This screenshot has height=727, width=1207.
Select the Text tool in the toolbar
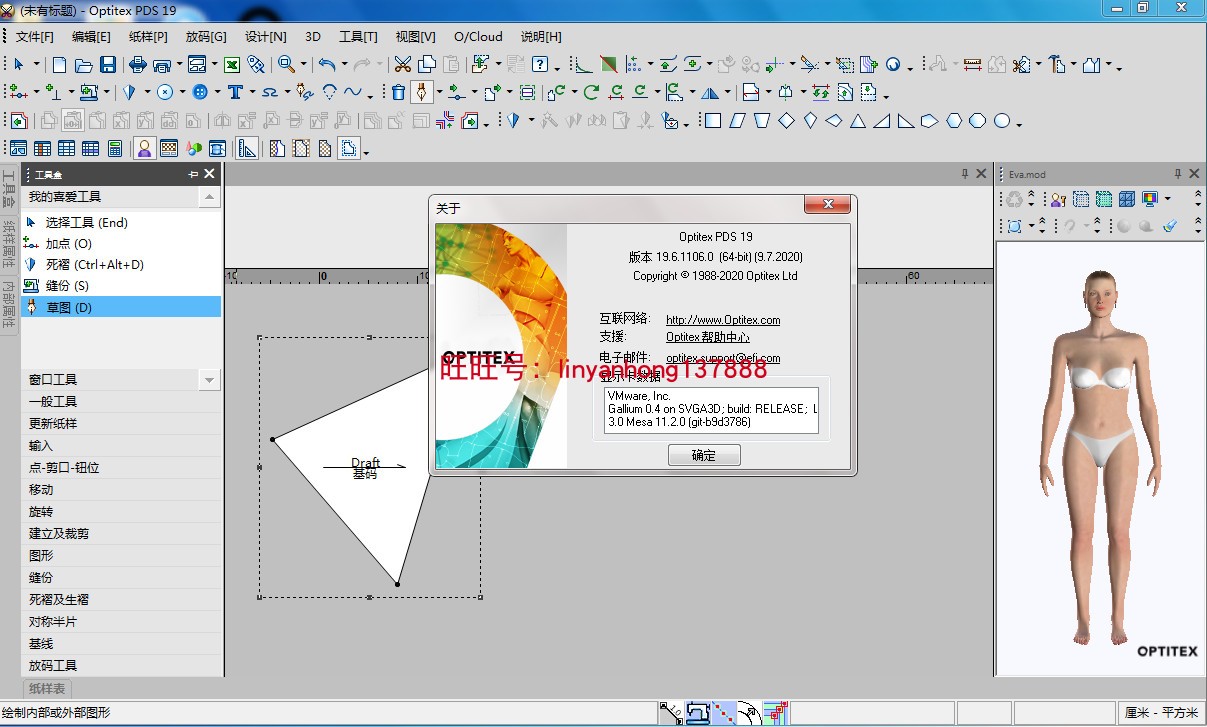click(x=236, y=93)
